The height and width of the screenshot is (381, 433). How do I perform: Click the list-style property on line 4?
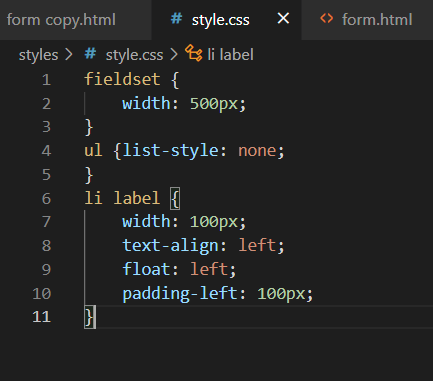tap(170, 151)
